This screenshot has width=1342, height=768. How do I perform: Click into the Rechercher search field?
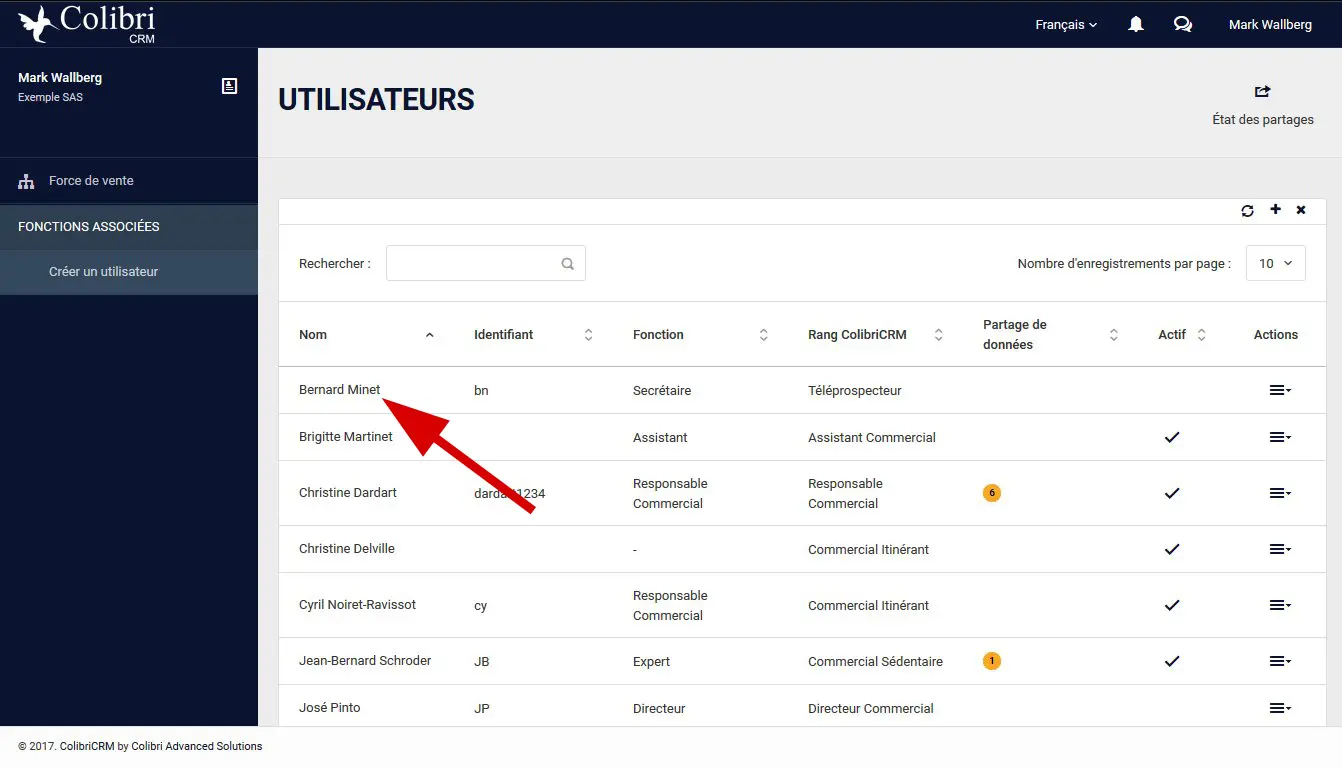486,263
